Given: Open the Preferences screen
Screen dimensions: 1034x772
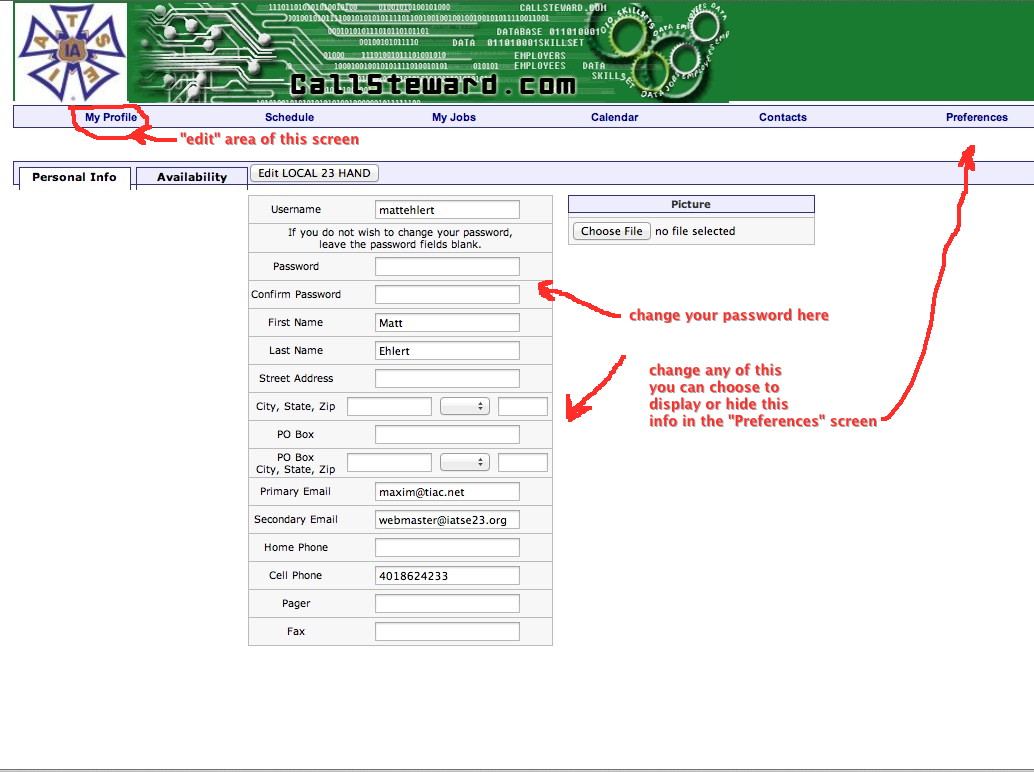Looking at the screenshot, I should tap(976, 117).
